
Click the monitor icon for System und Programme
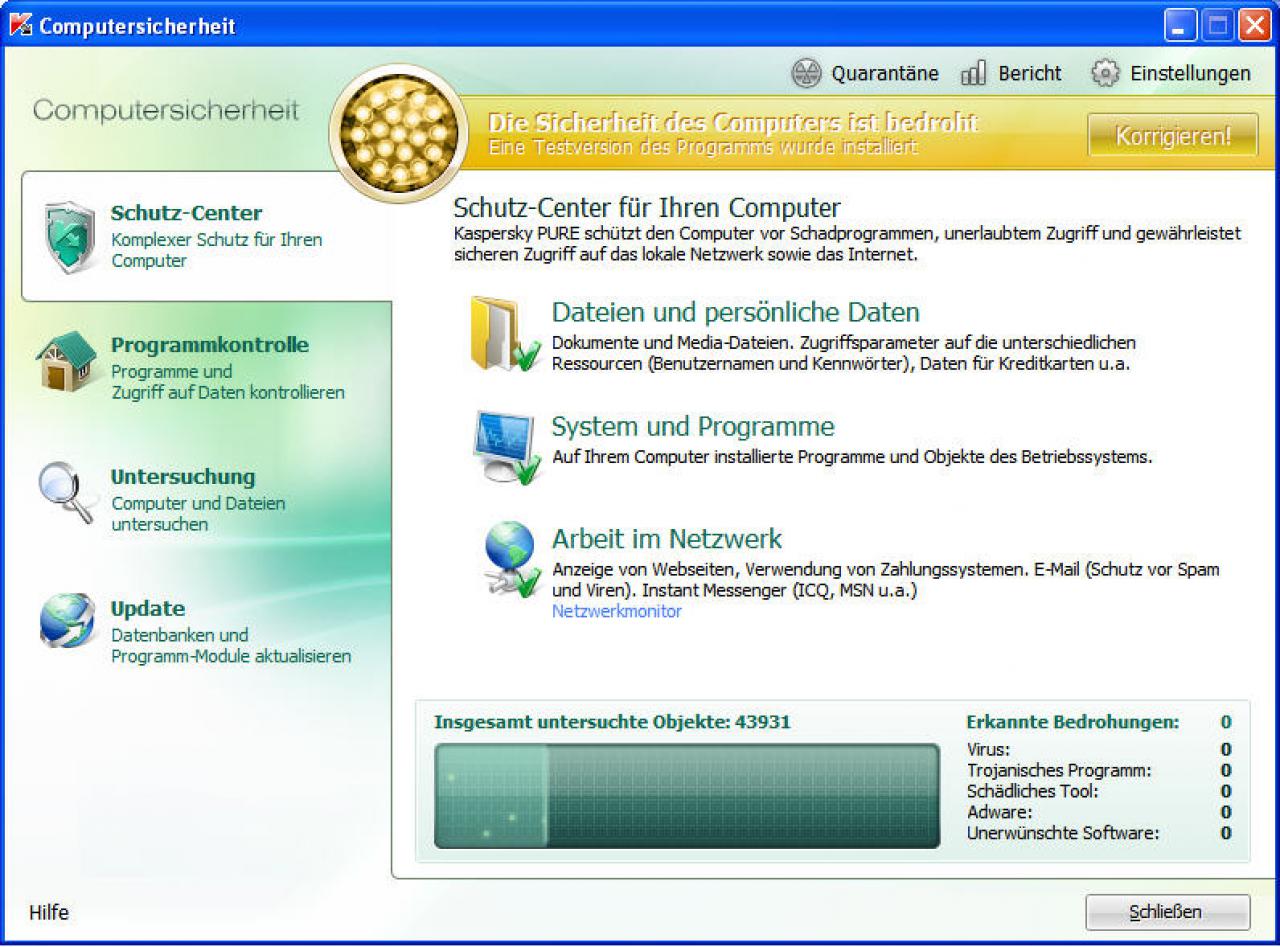pyautogui.click(x=507, y=447)
